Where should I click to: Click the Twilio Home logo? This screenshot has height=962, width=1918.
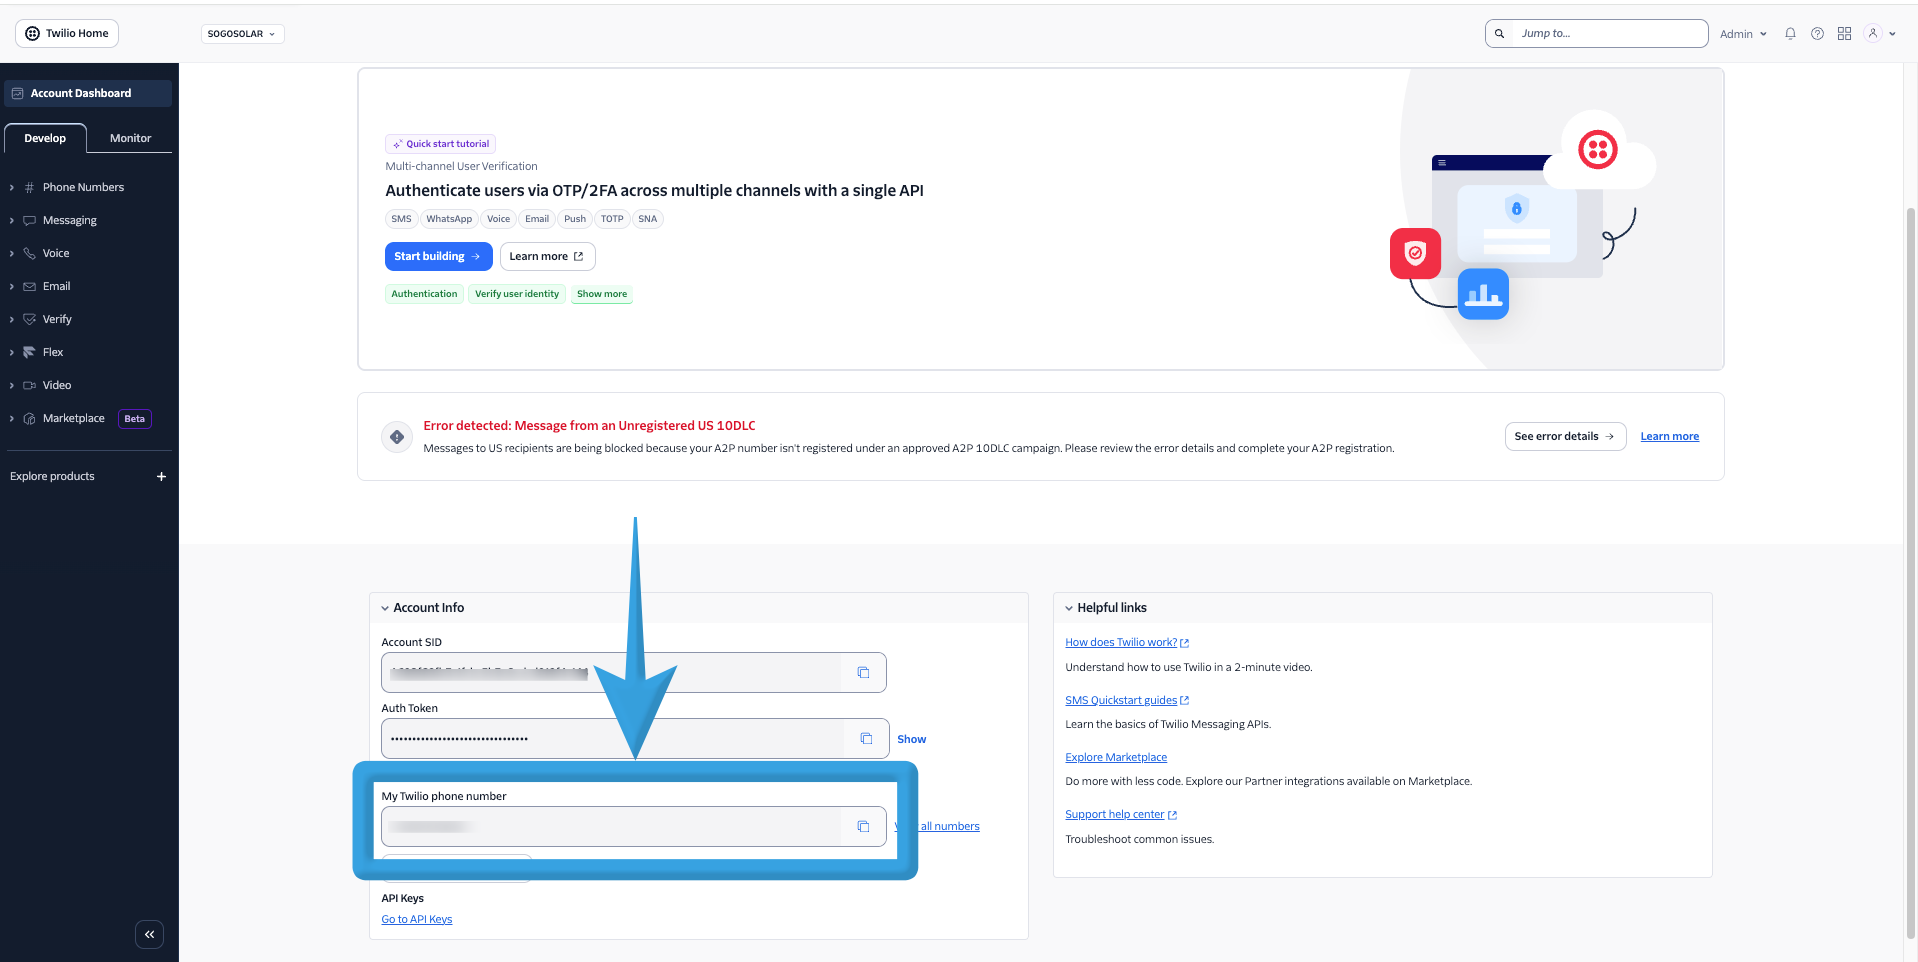(66, 33)
